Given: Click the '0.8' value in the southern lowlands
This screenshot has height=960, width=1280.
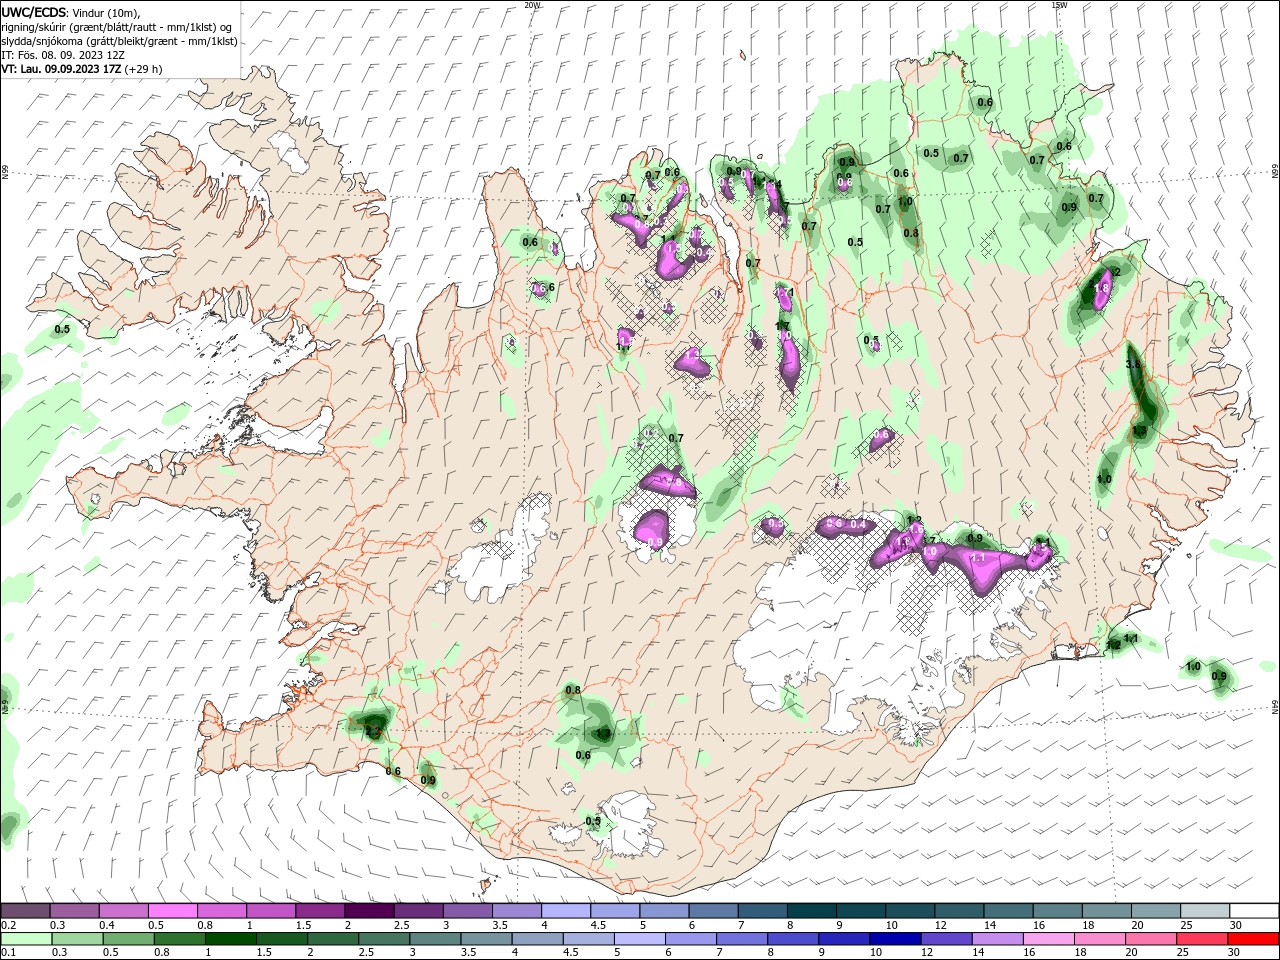Looking at the screenshot, I should click(x=573, y=690).
